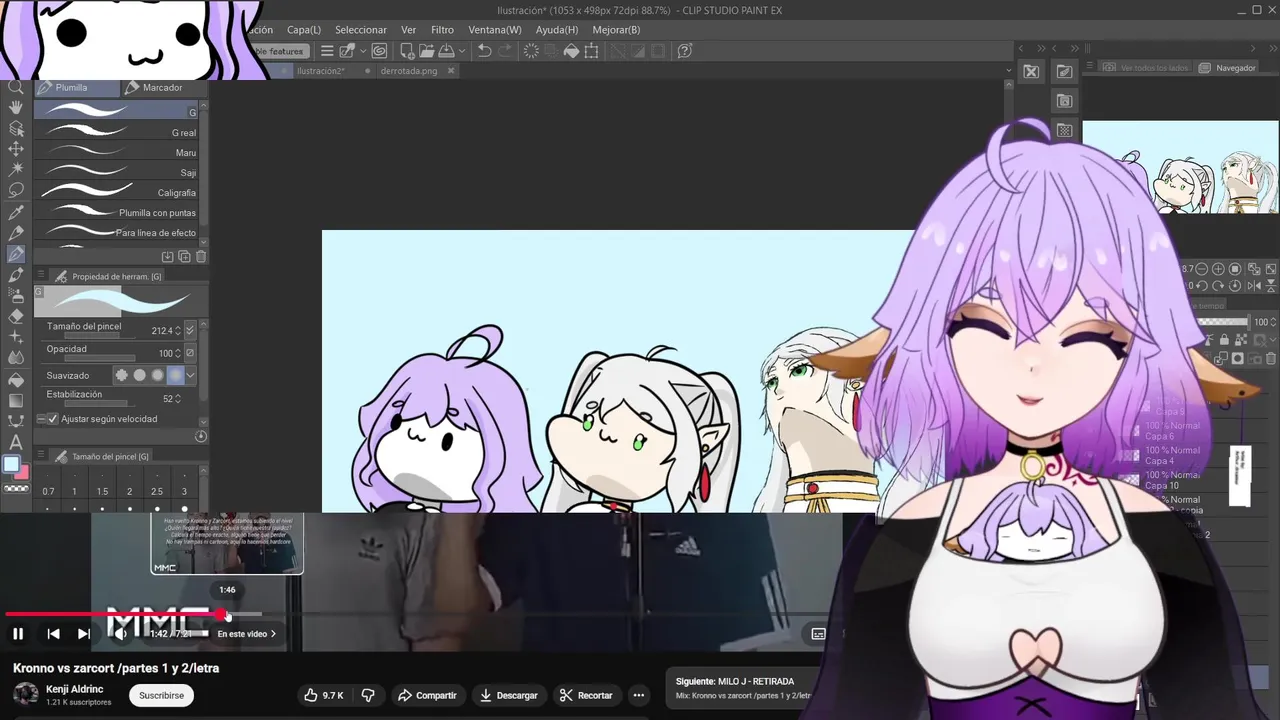
Task: Open Tamaño del pincel panel menu
Action: [41, 456]
